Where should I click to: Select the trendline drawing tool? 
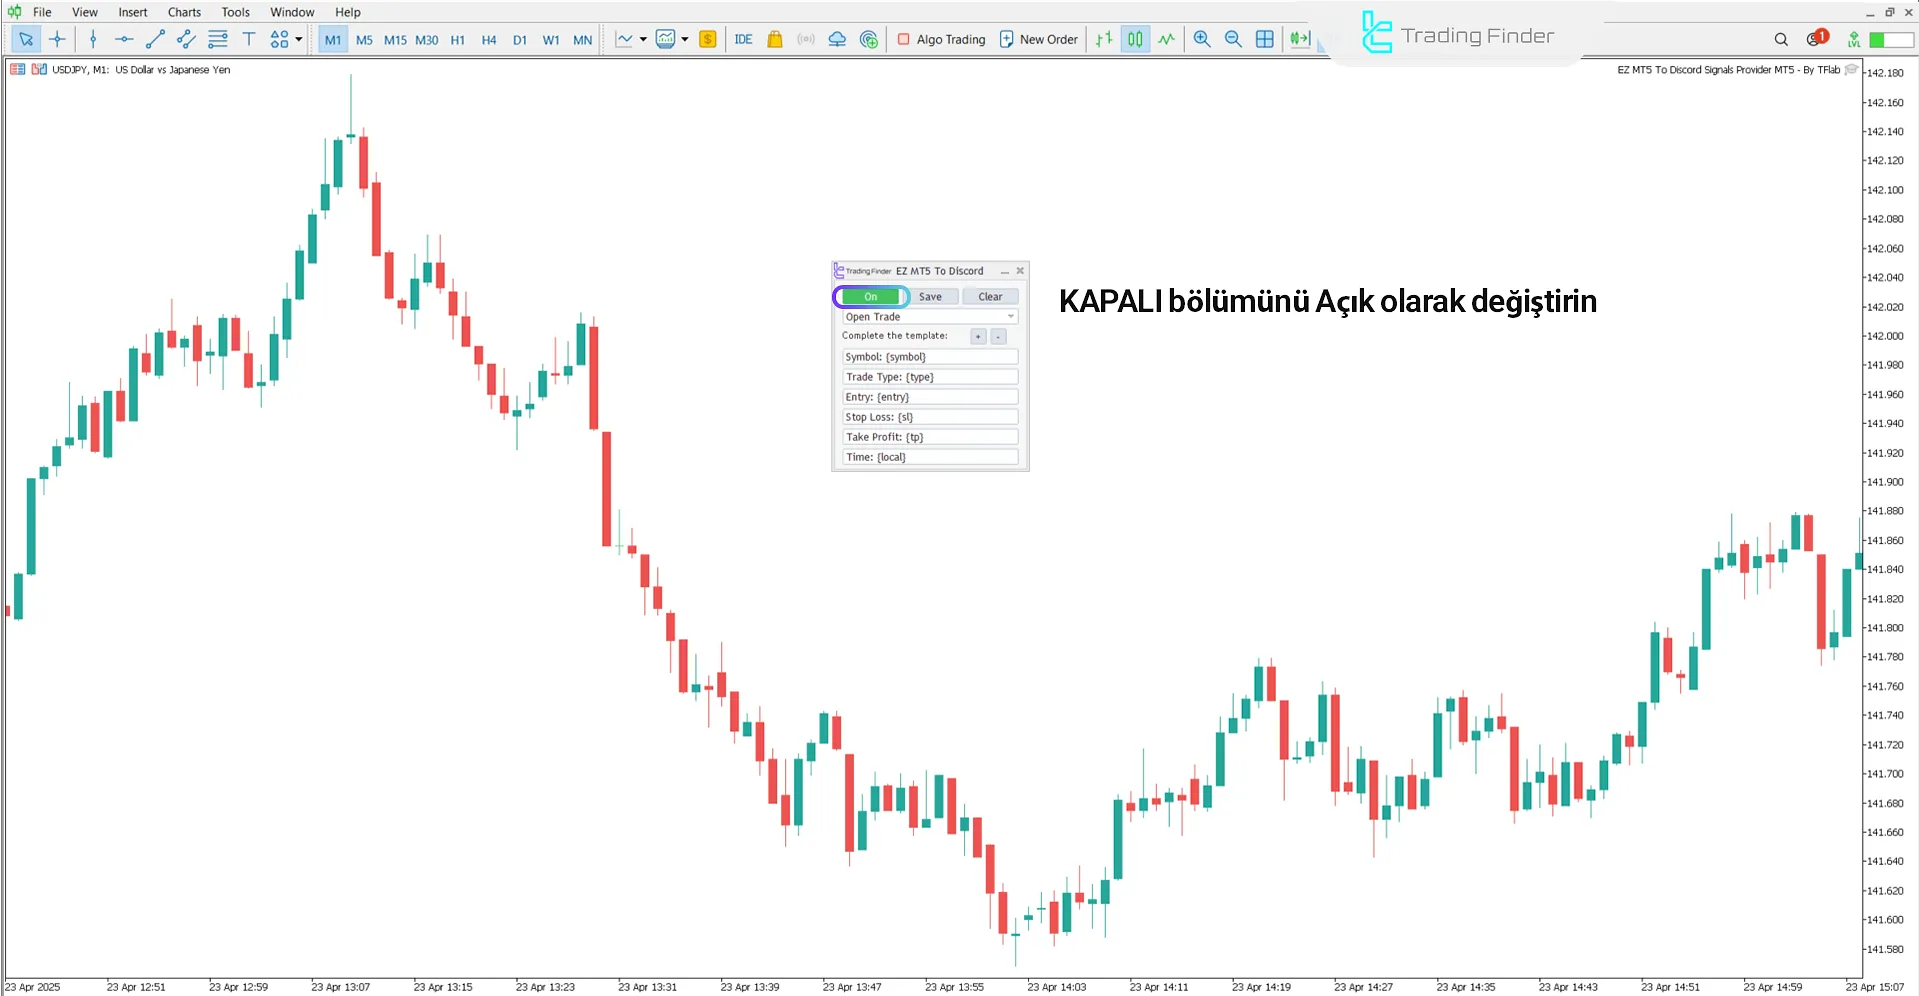click(155, 39)
